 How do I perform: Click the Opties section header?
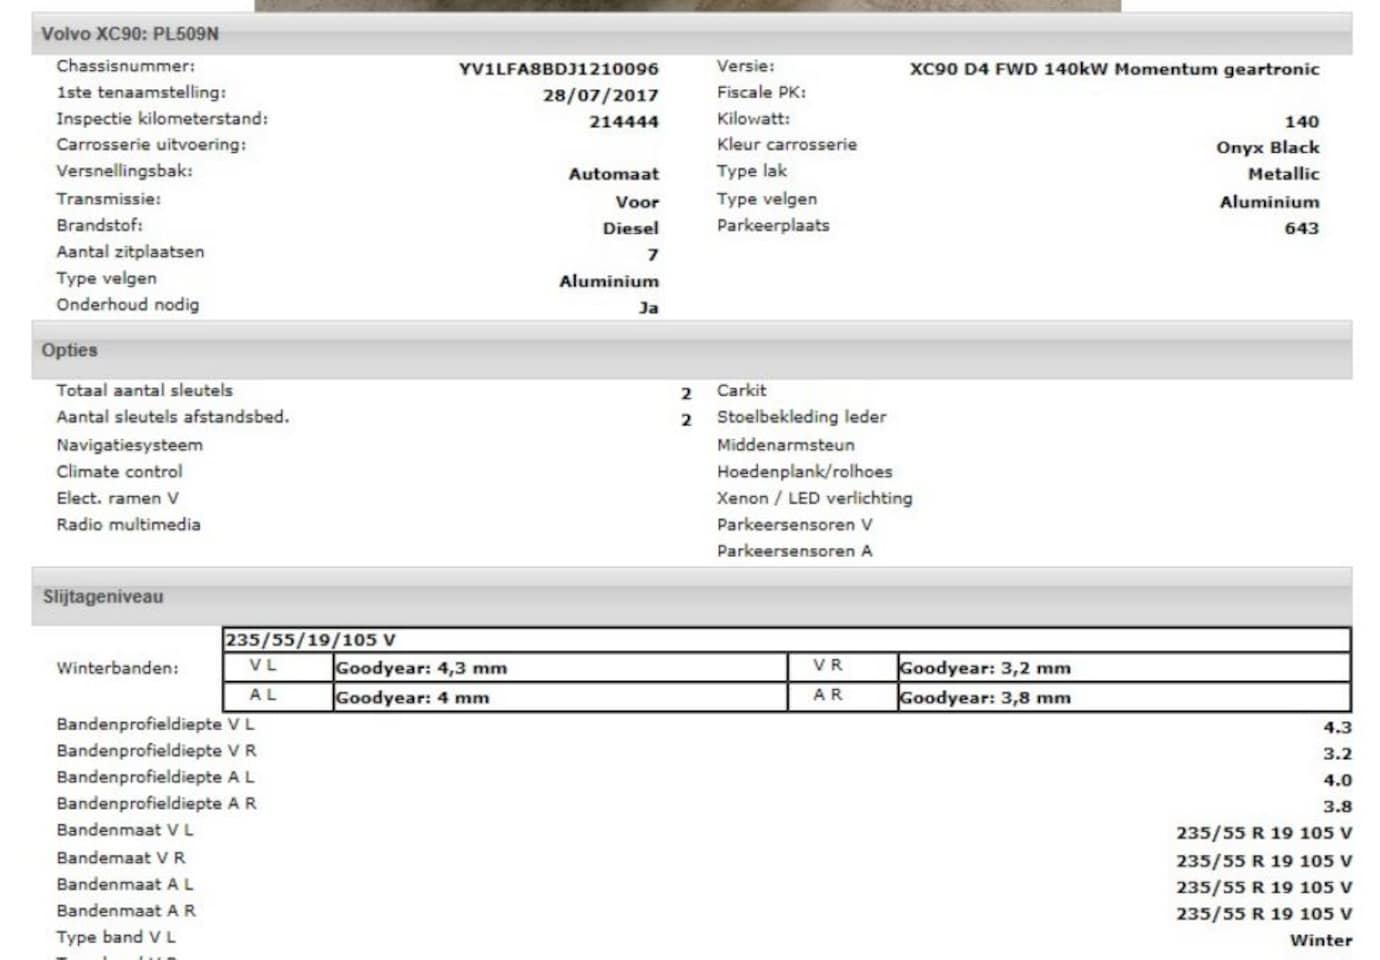point(691,350)
